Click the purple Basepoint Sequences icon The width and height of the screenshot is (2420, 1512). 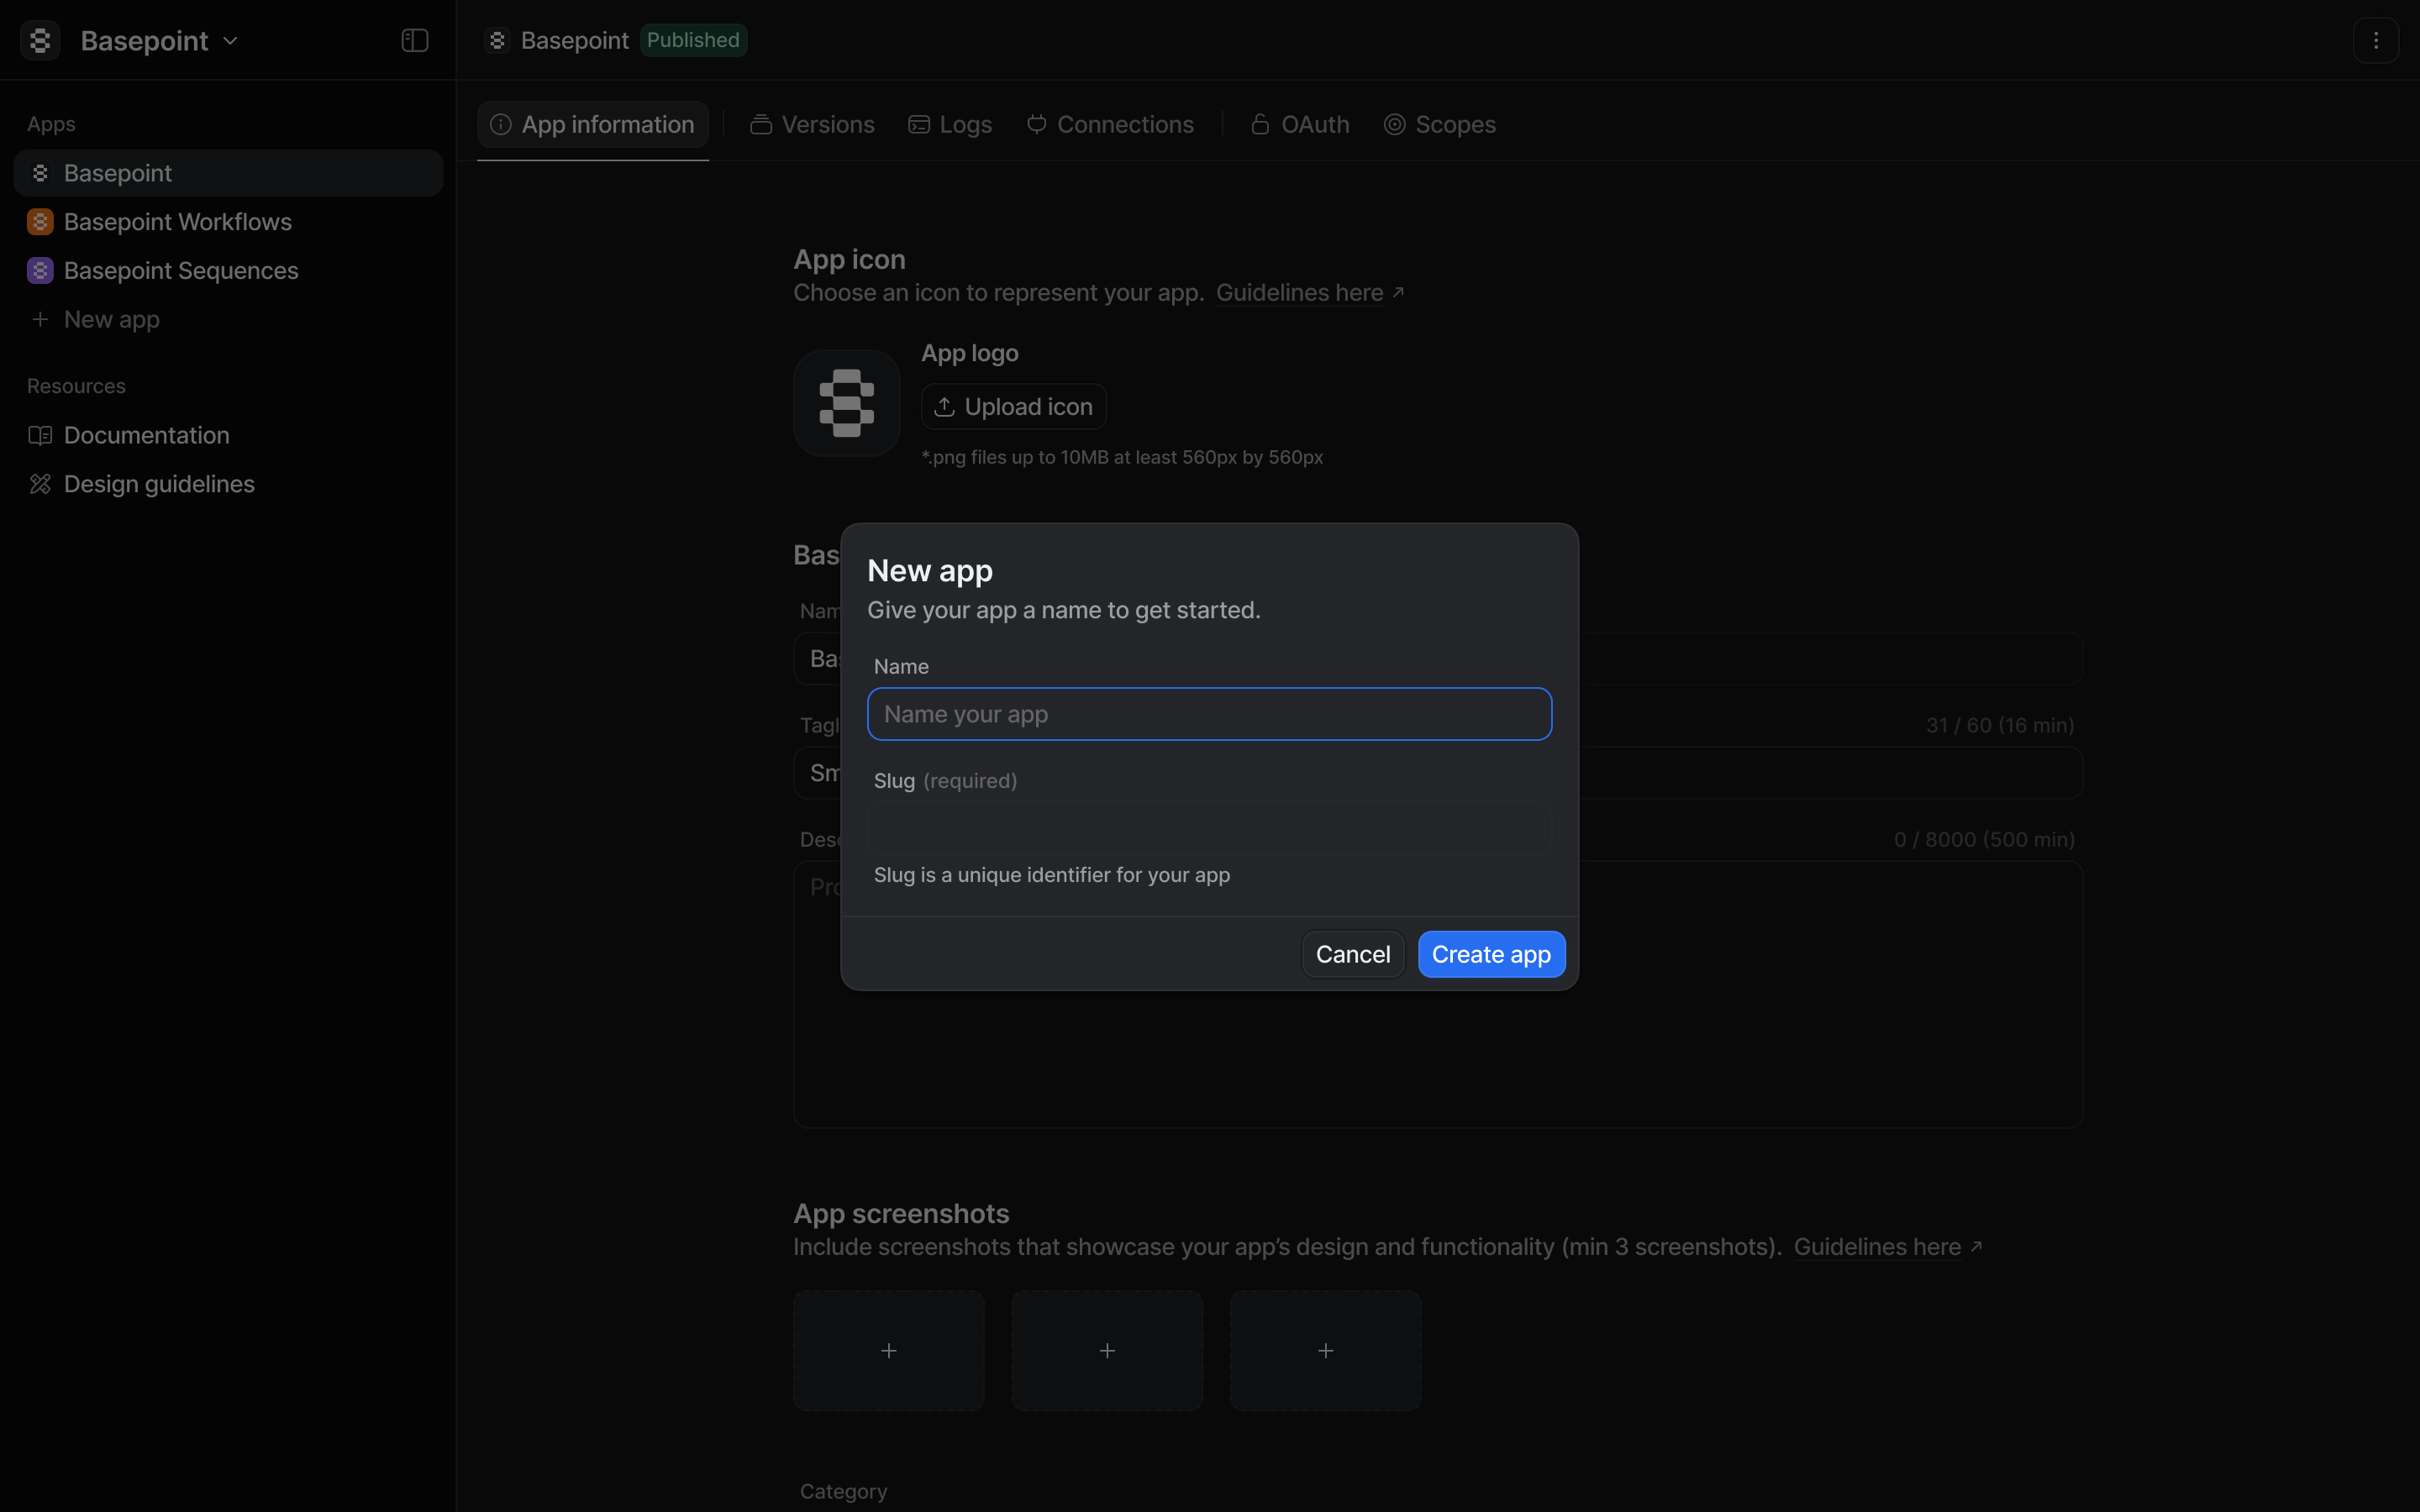point(40,271)
